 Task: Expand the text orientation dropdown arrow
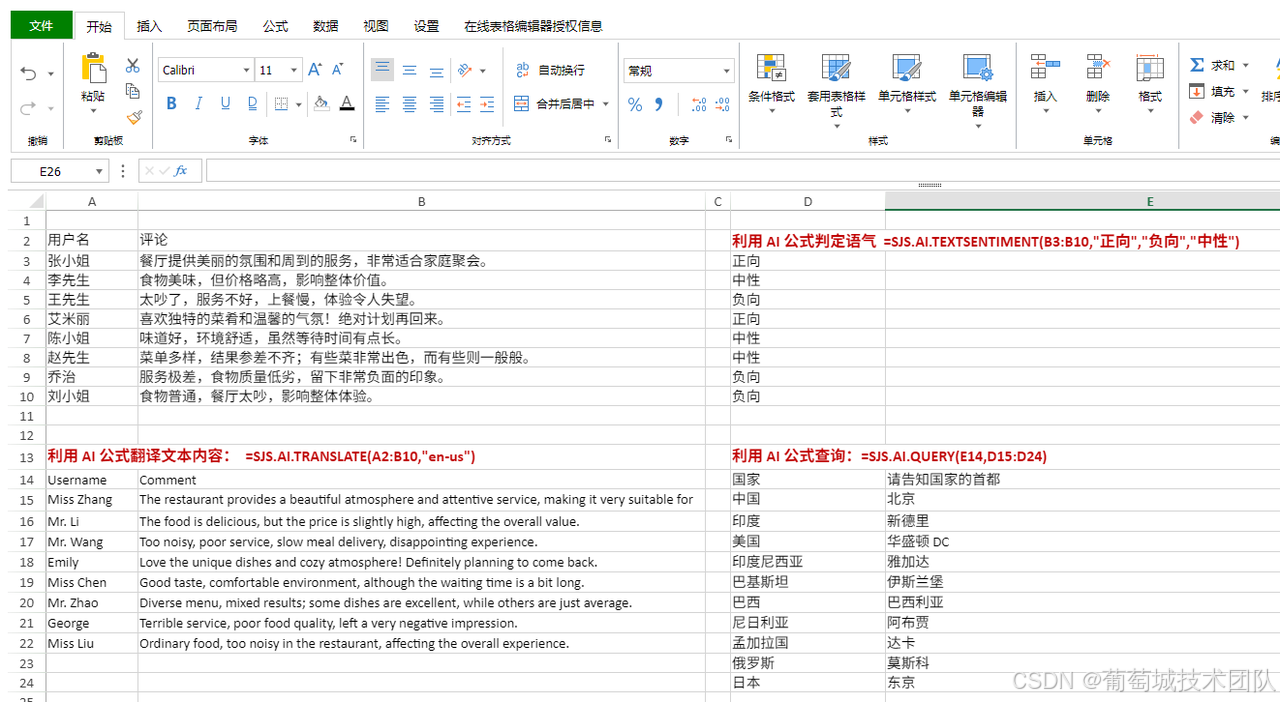point(483,71)
